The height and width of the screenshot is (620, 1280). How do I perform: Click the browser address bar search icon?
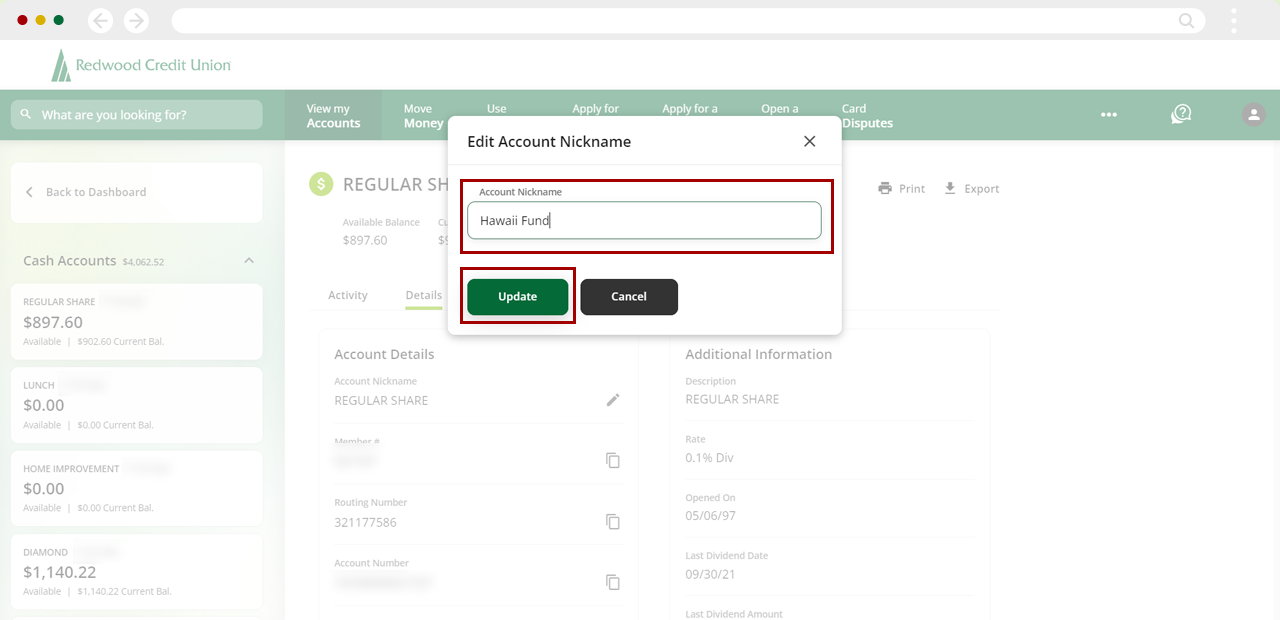pos(1187,20)
